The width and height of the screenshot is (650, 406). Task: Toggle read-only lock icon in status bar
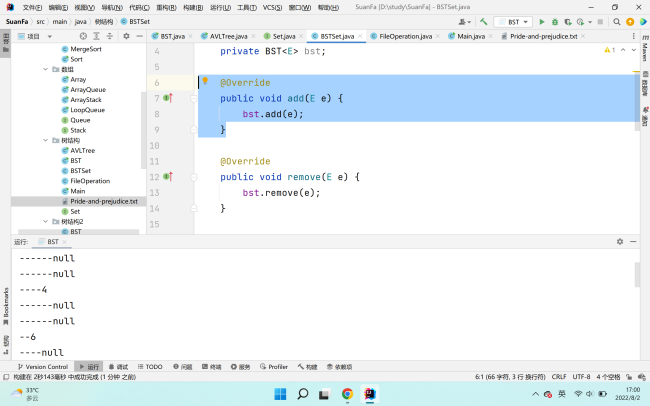tap(629, 377)
